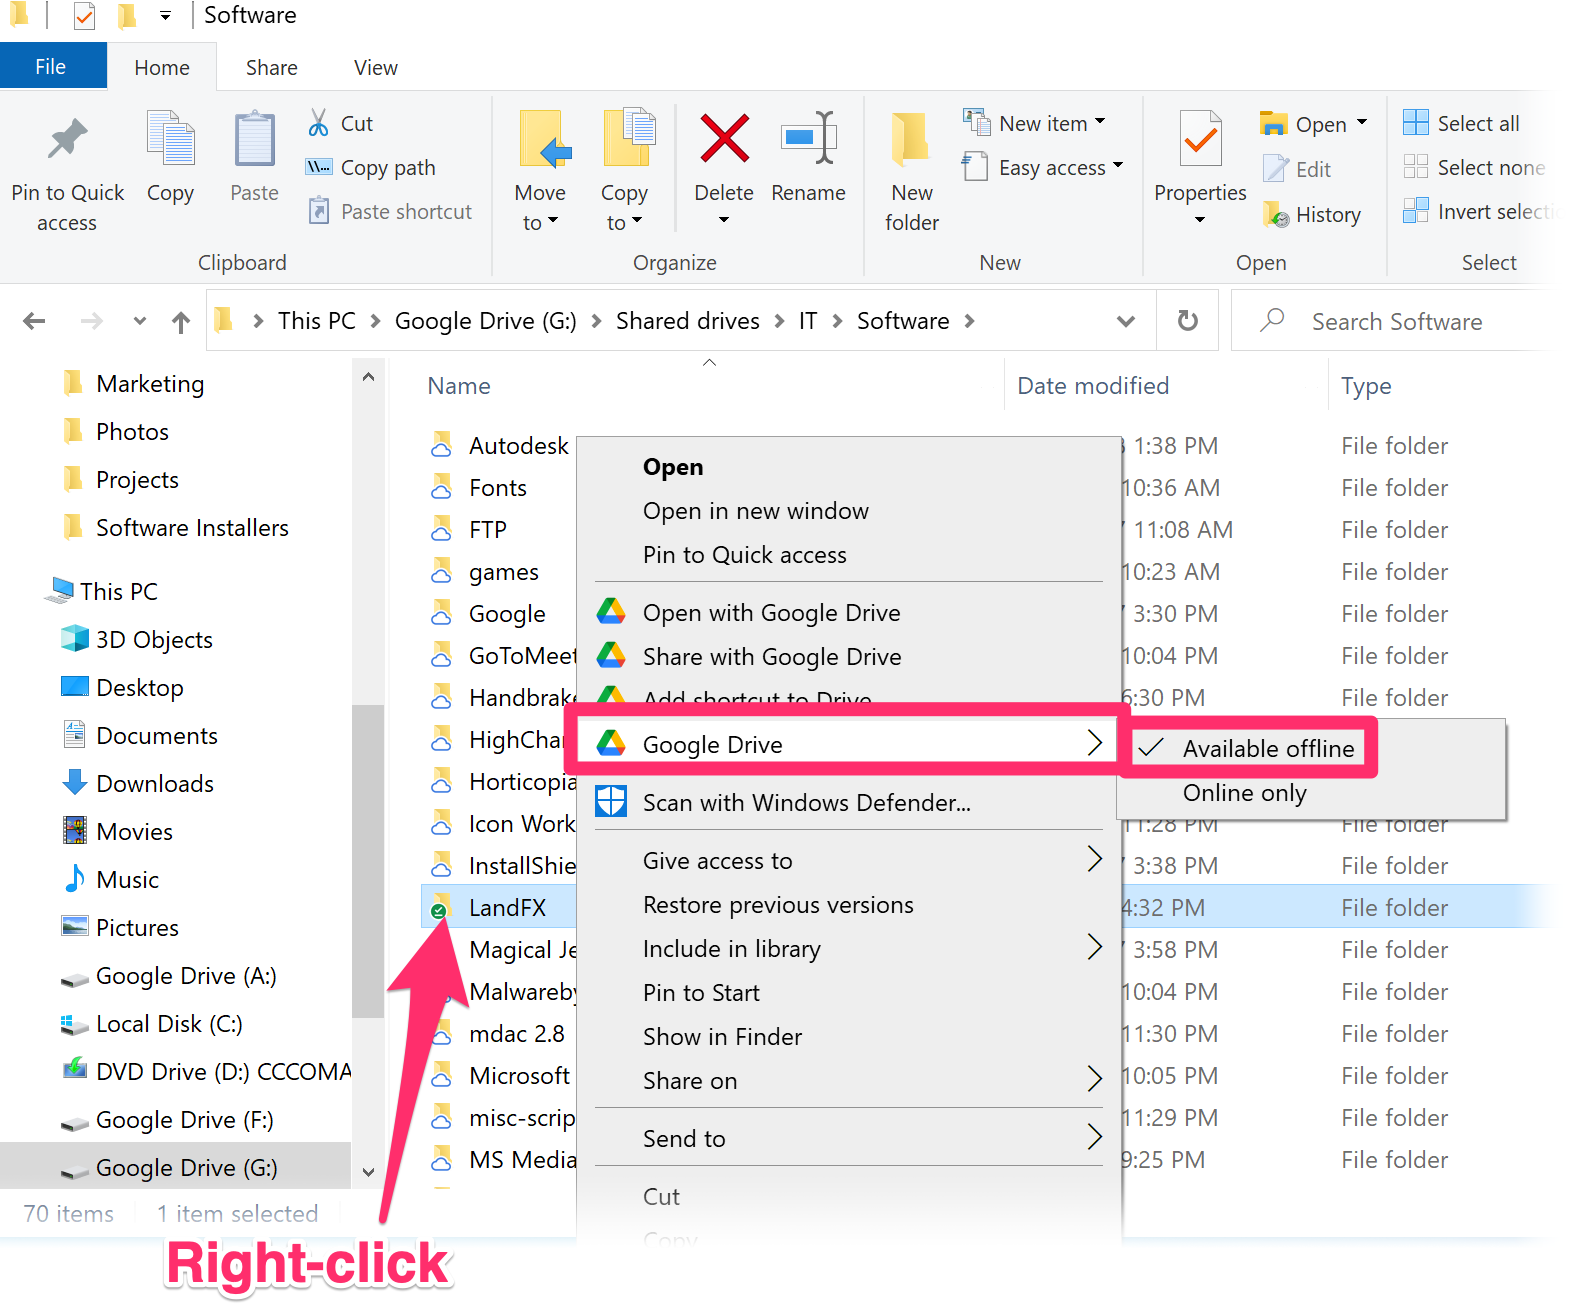Choose Show in Finder
The width and height of the screenshot is (1574, 1312).
722,1037
